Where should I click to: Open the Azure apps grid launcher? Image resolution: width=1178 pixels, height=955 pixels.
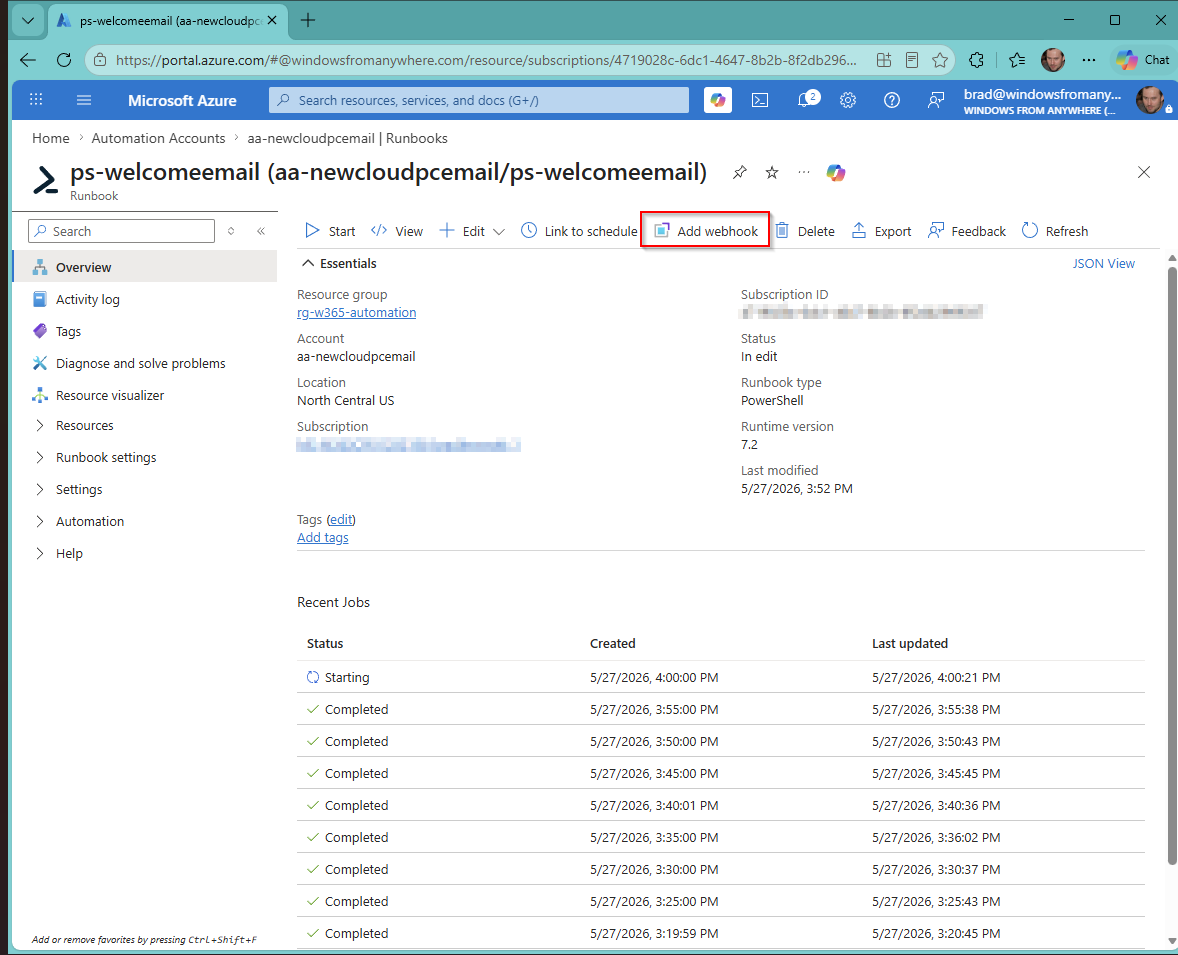(36, 100)
